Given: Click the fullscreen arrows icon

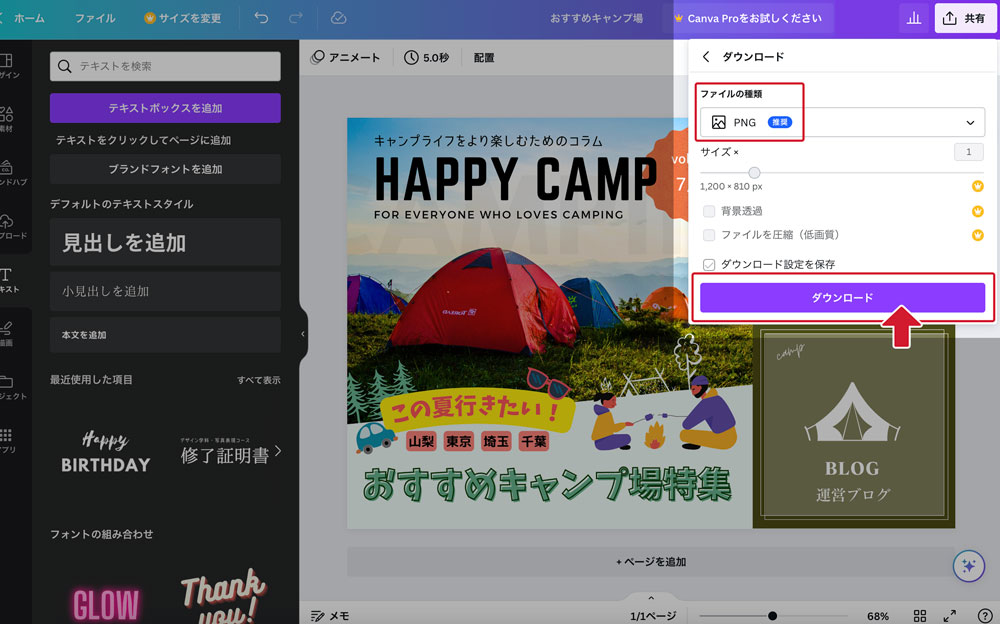Looking at the screenshot, I should pos(950,616).
